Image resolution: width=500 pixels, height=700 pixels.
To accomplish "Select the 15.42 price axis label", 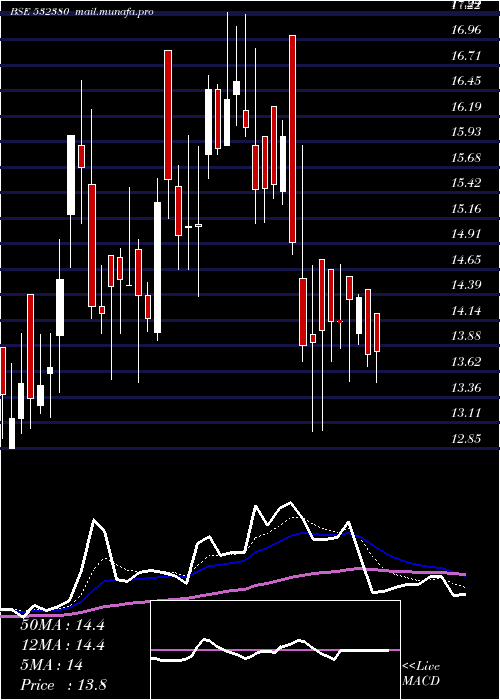I will point(466,183).
